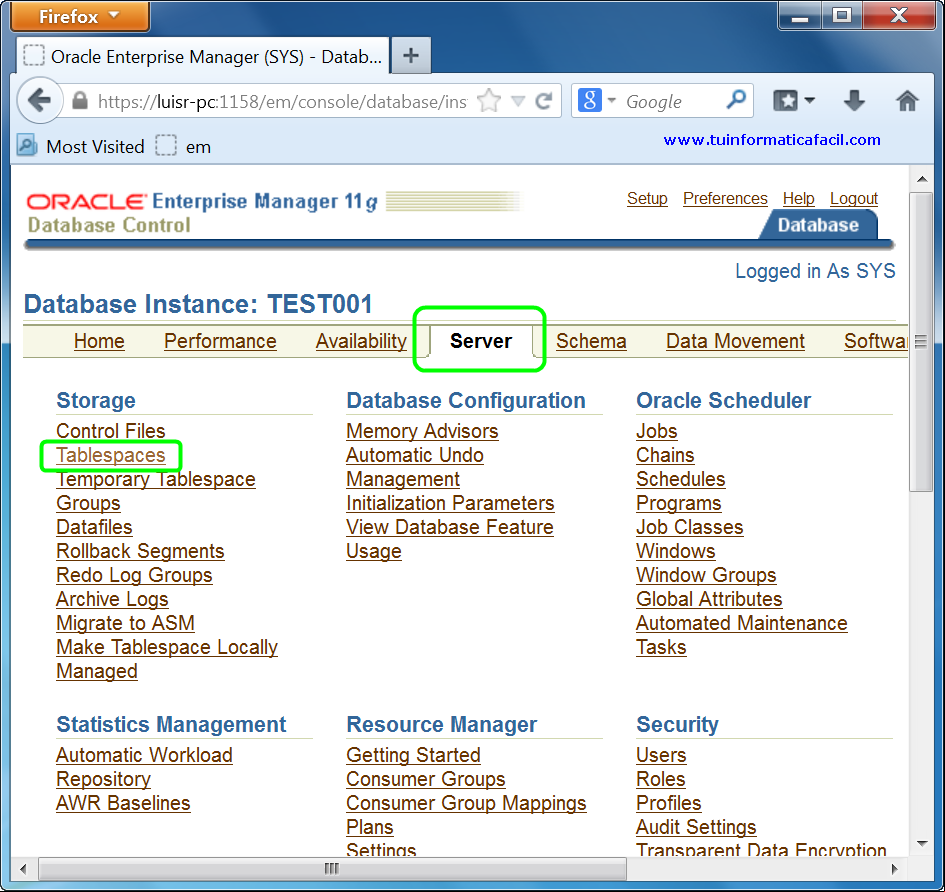
Task: Open the bookmarks menu star button
Action: (785, 101)
